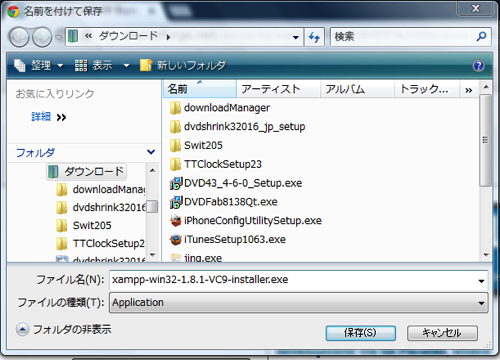Click the folder tree scroll up arrow

pos(152,170)
